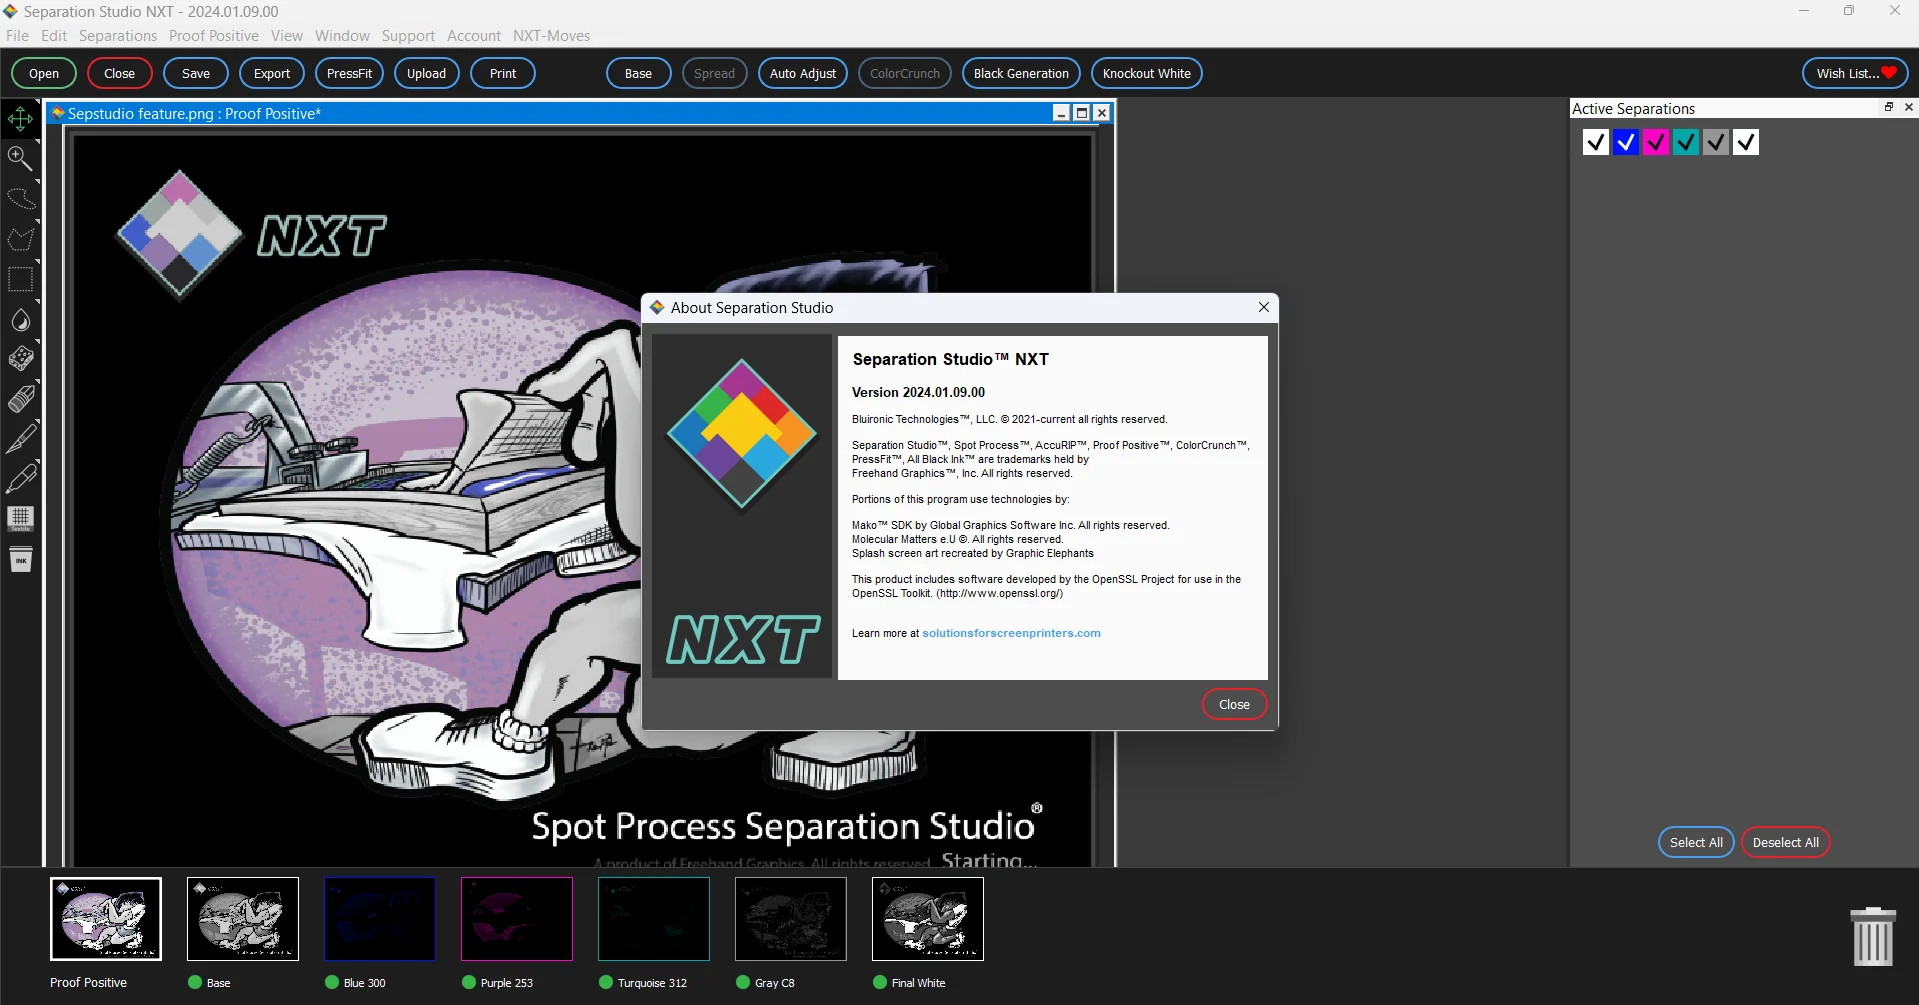The width and height of the screenshot is (1919, 1005).
Task: Select the knife blade tool
Action: click(20, 438)
